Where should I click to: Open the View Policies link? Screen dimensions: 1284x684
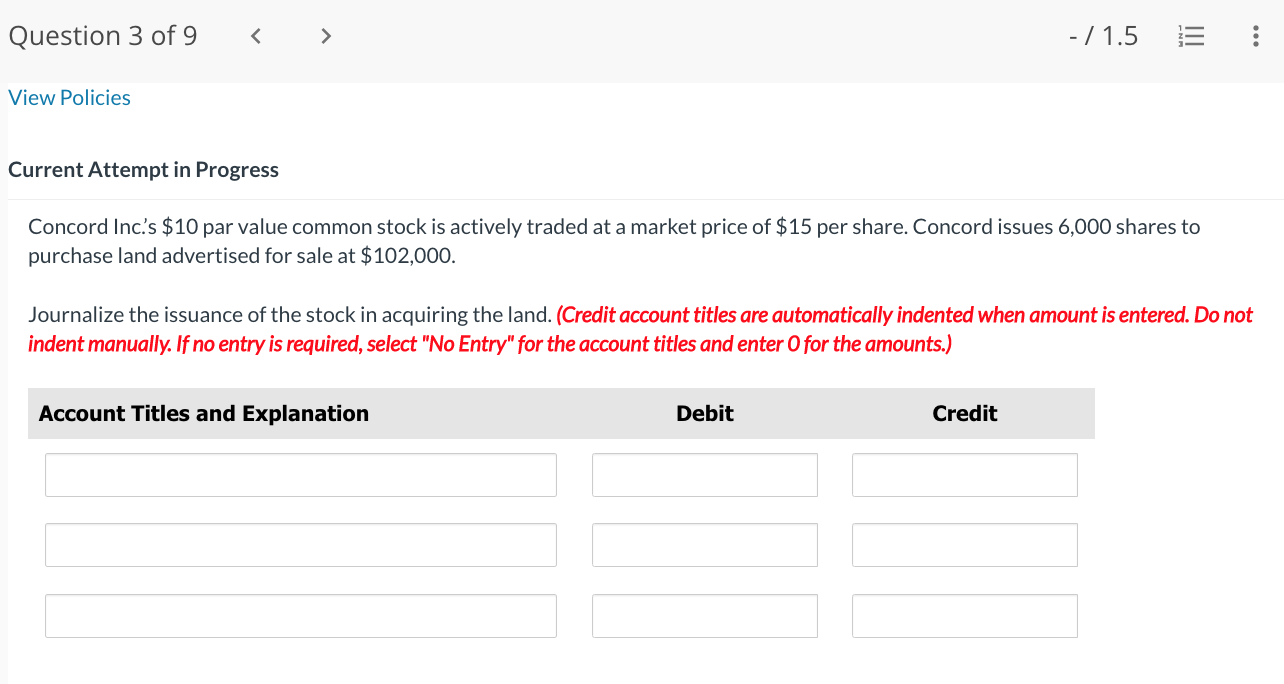pyautogui.click(x=68, y=97)
